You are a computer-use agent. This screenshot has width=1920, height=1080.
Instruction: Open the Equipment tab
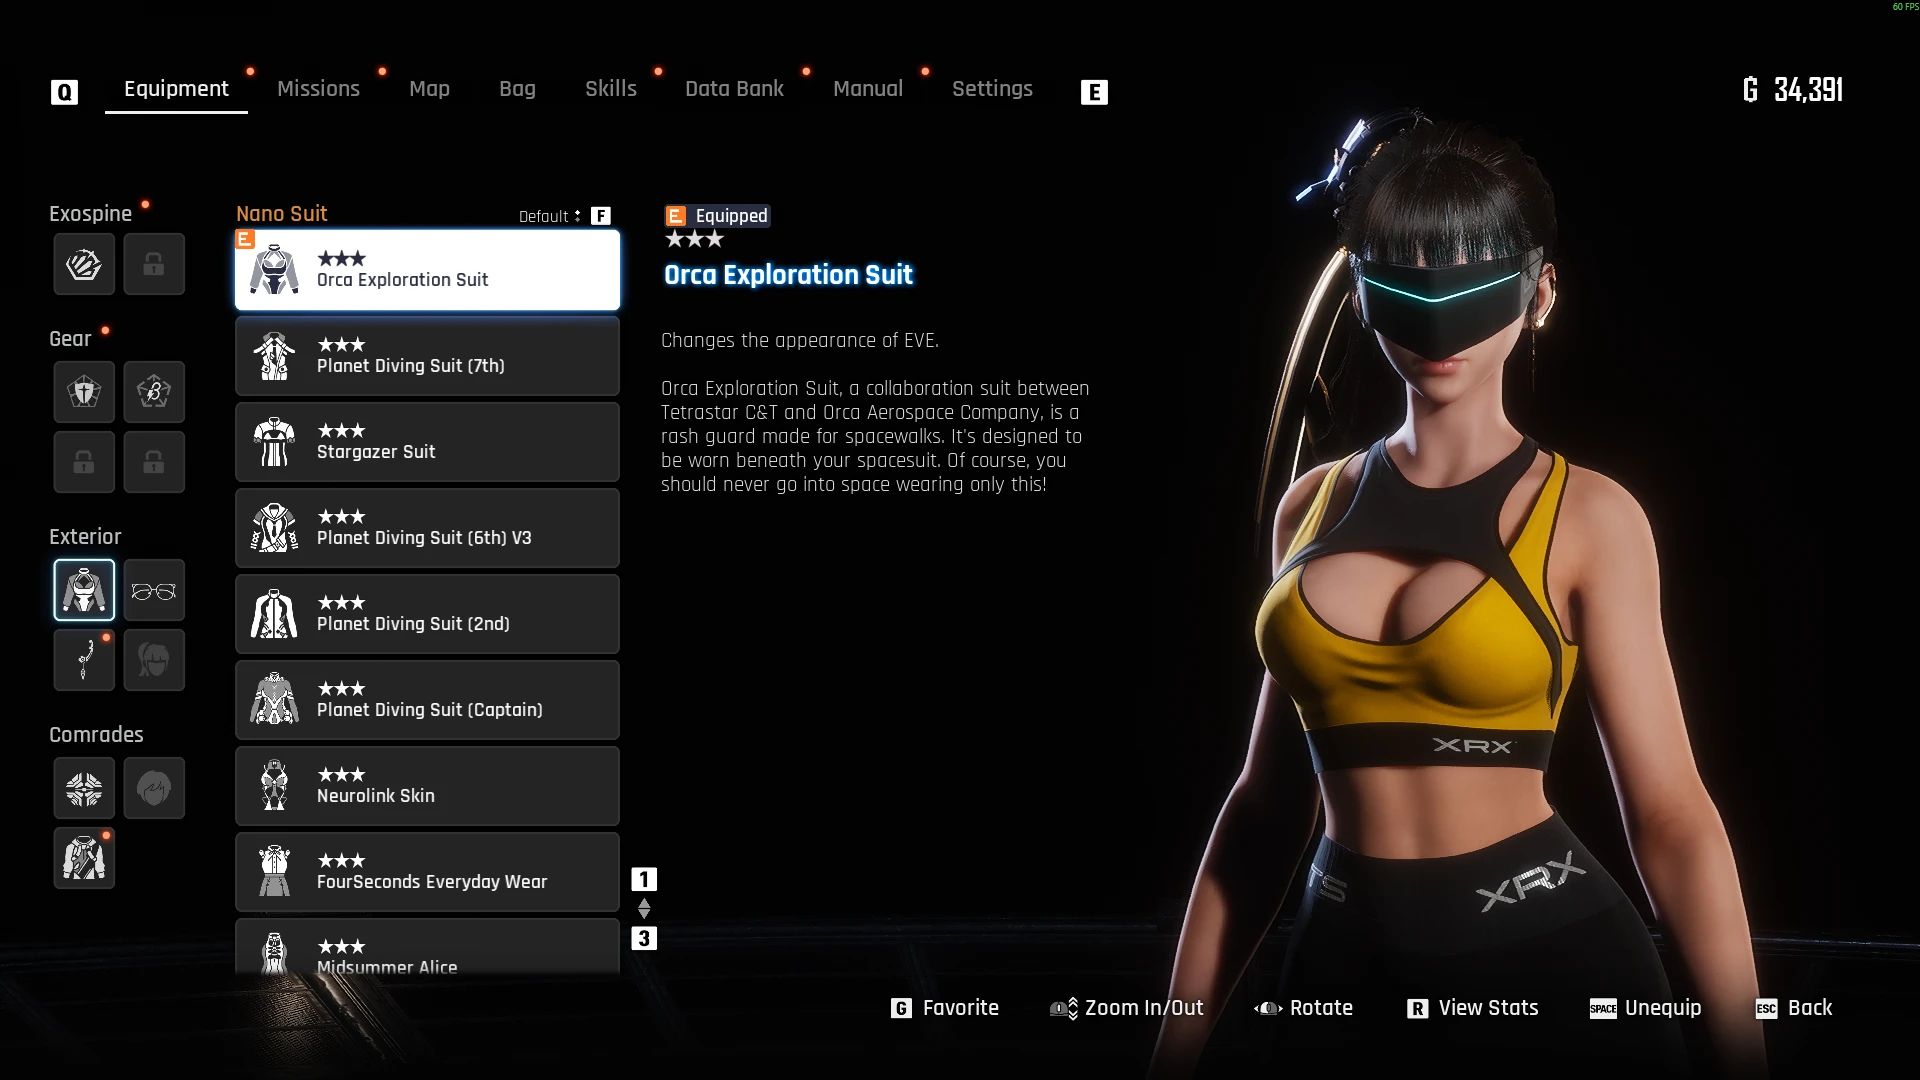176,89
